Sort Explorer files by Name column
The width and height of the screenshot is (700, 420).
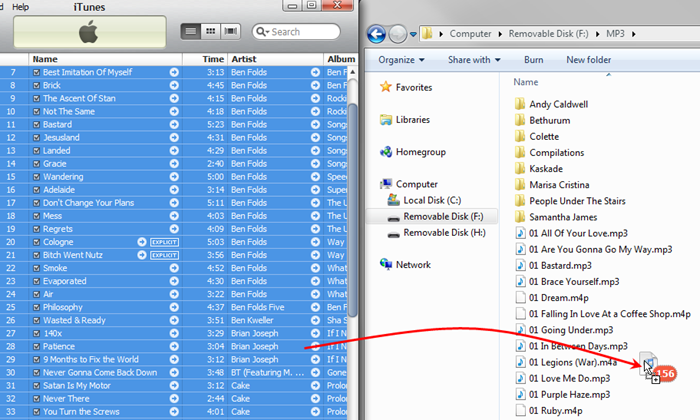click(525, 82)
